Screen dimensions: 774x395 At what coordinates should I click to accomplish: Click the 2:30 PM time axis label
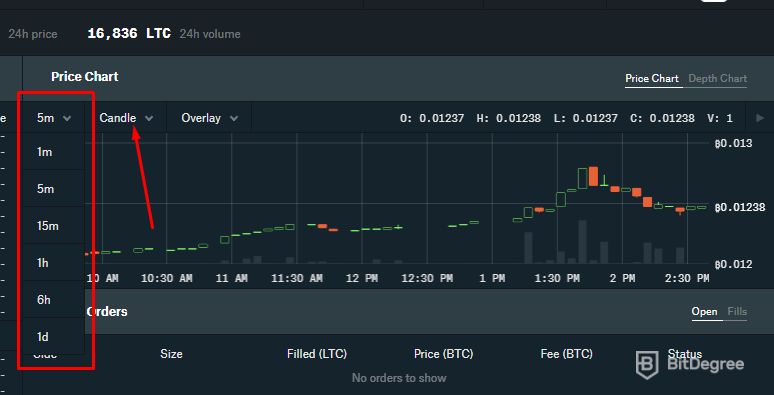[x=687, y=278]
